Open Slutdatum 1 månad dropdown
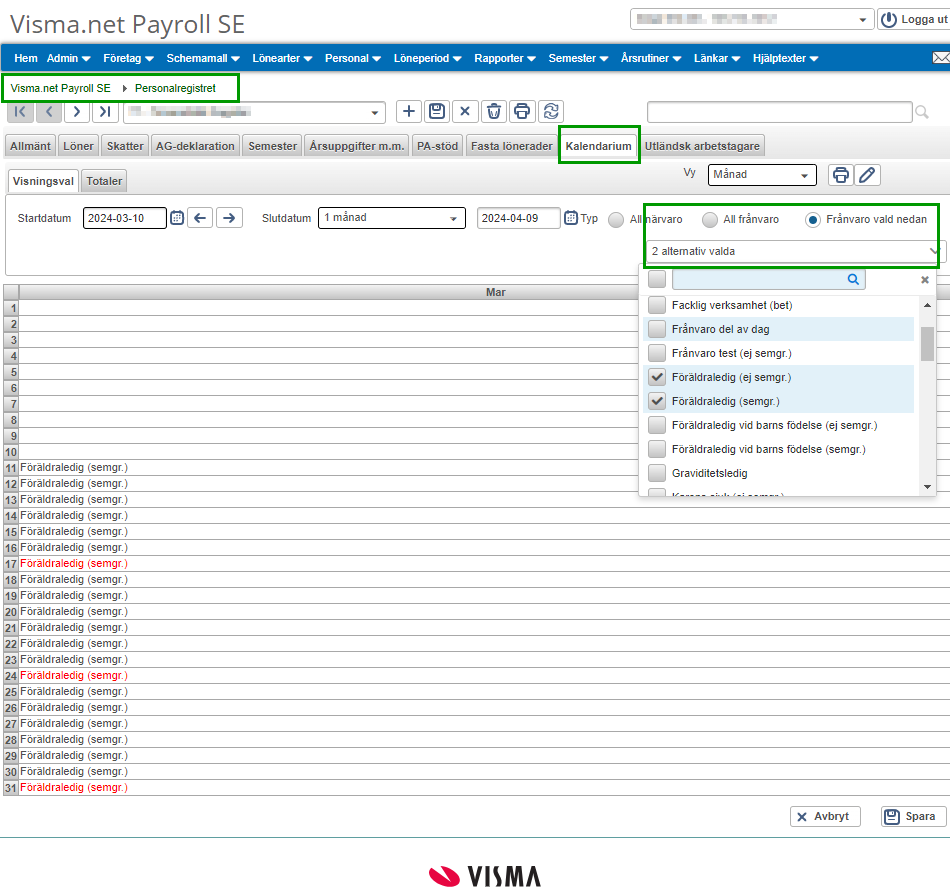Viewport: 950px width, 895px height. [x=391, y=218]
